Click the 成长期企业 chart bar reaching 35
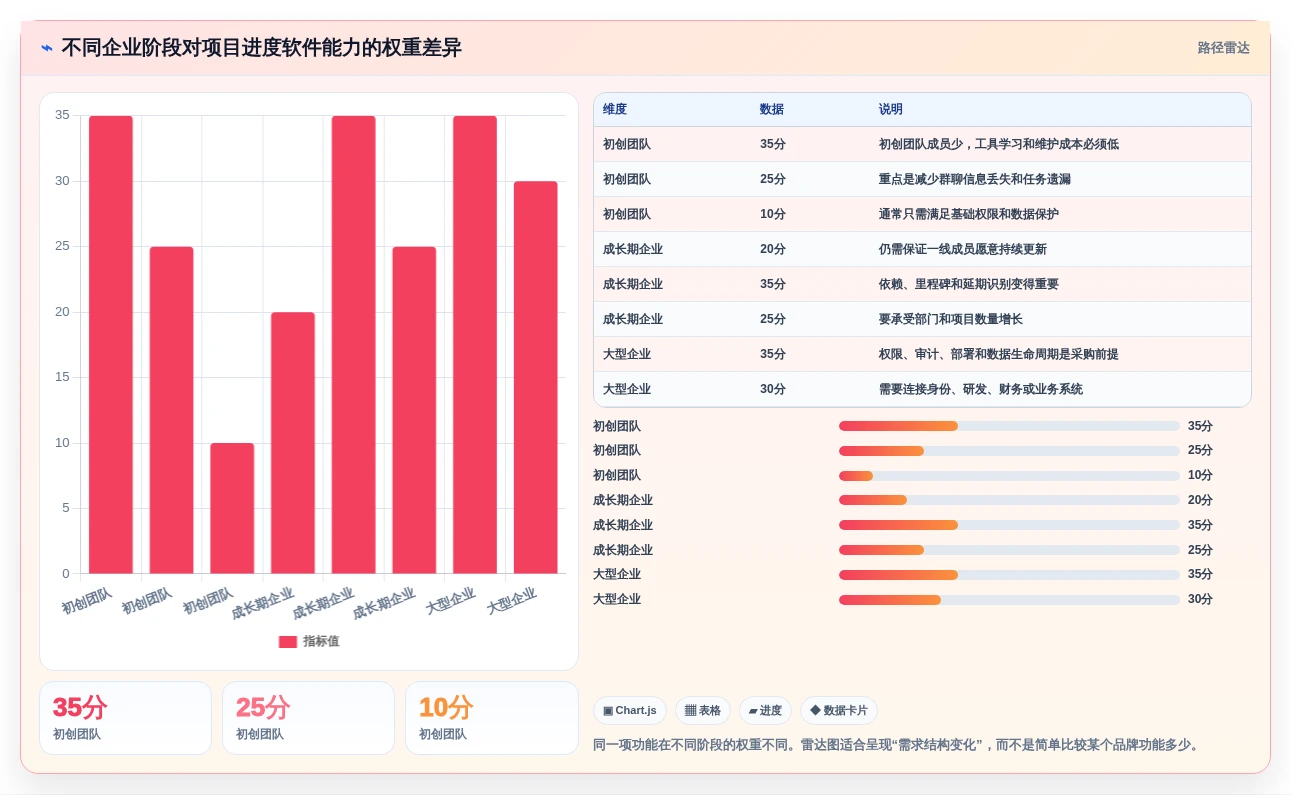1291x795 pixels. pyautogui.click(x=354, y=345)
